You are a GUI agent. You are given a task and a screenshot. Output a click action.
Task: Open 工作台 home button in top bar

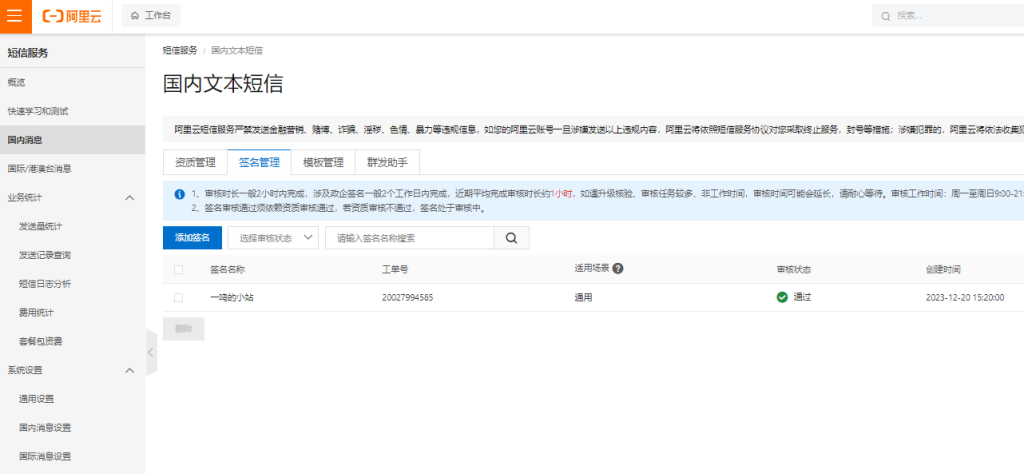(x=150, y=16)
